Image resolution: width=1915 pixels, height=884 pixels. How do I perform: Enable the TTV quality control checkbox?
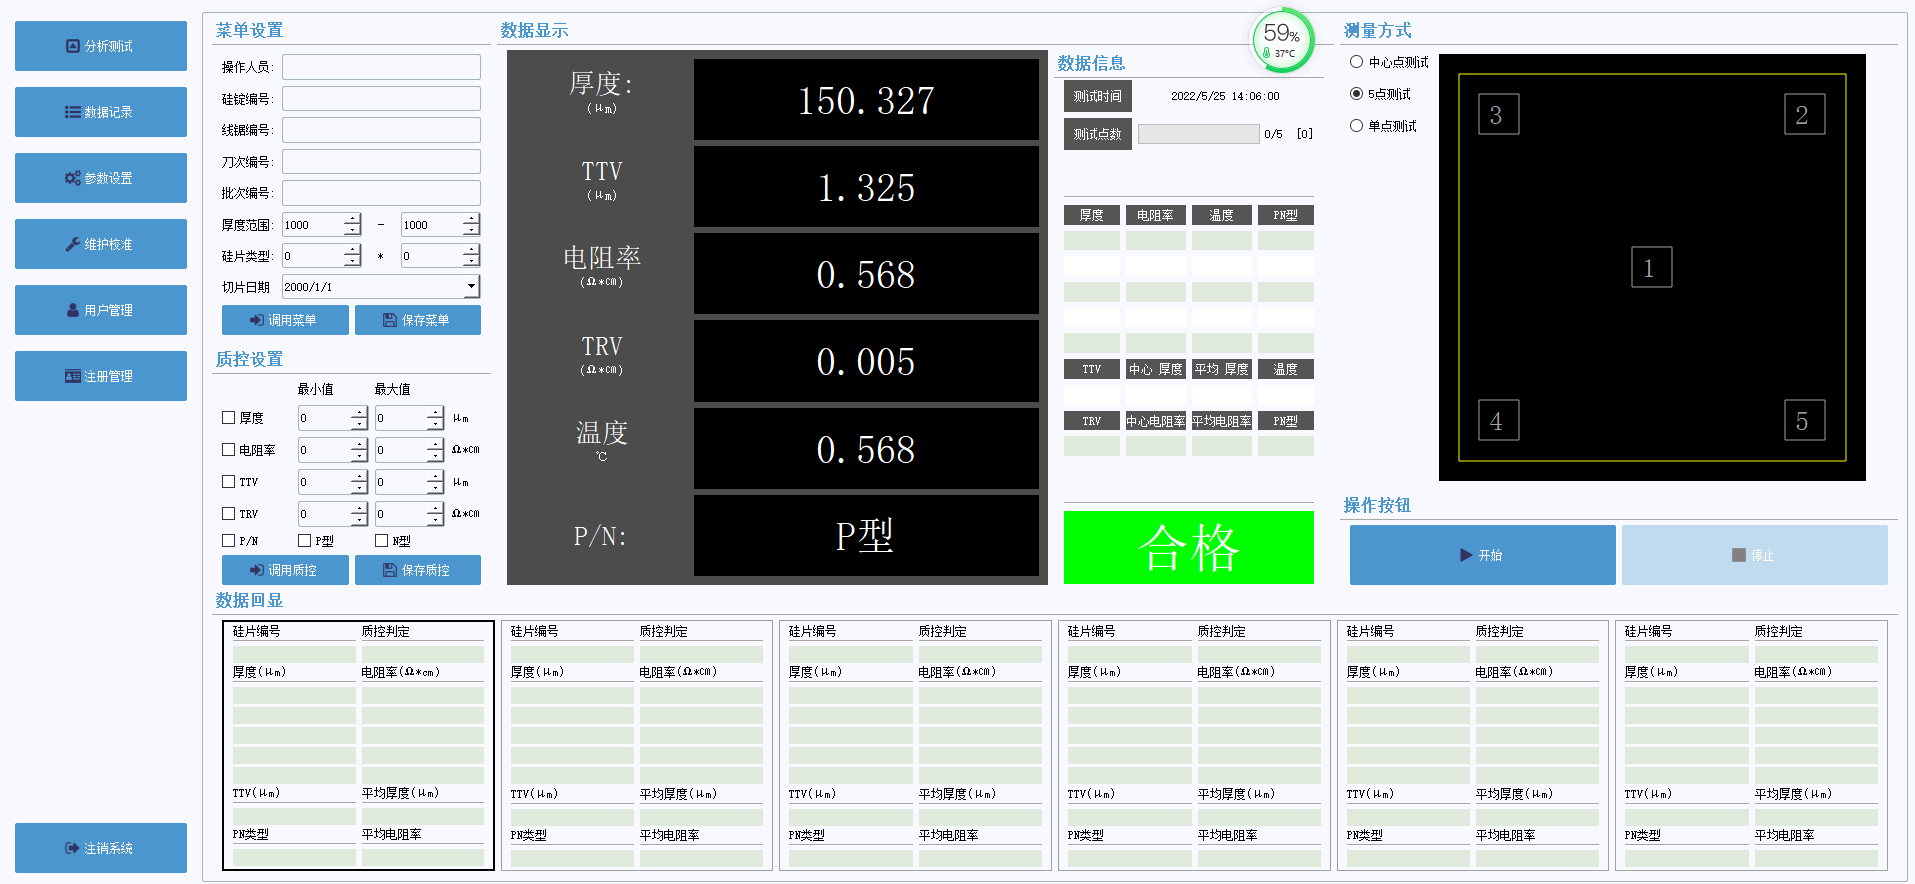pyautogui.click(x=228, y=482)
